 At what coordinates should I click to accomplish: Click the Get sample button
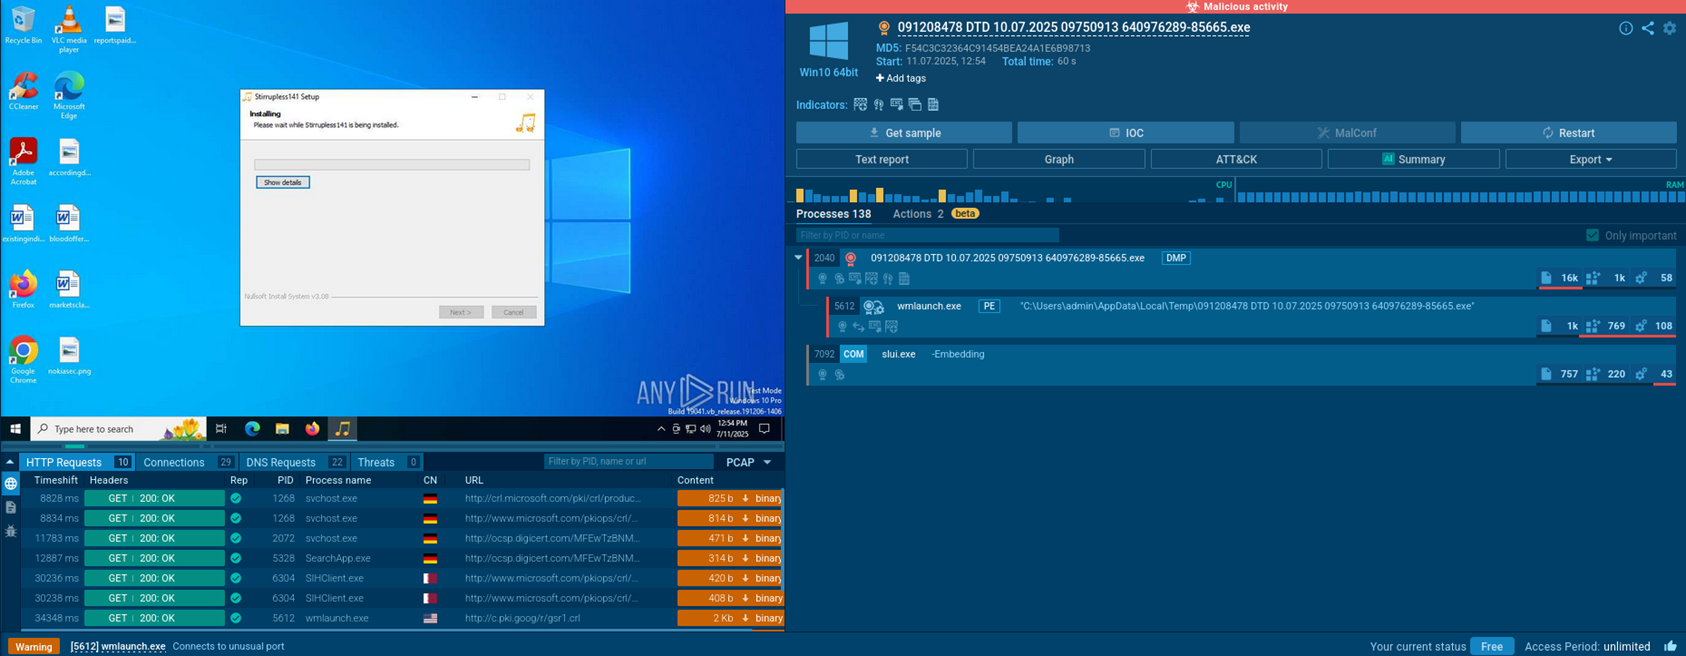pyautogui.click(x=903, y=133)
